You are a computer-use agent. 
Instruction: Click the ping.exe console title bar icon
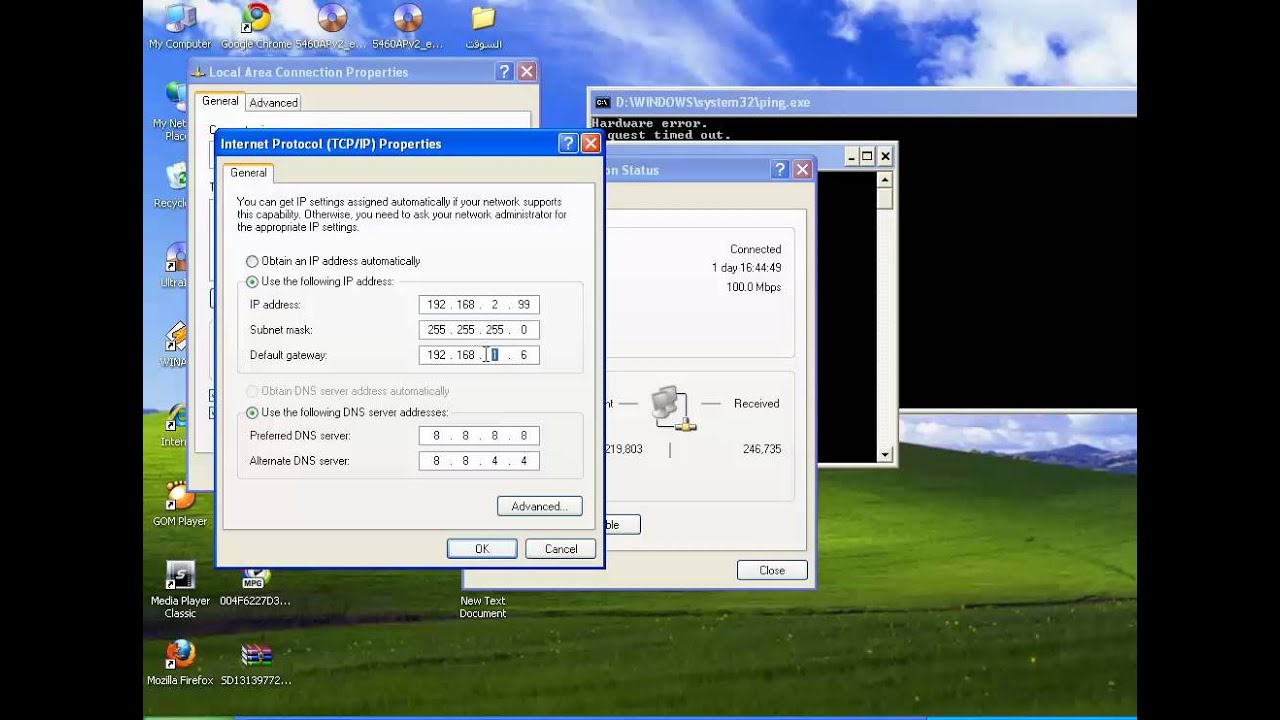point(602,102)
